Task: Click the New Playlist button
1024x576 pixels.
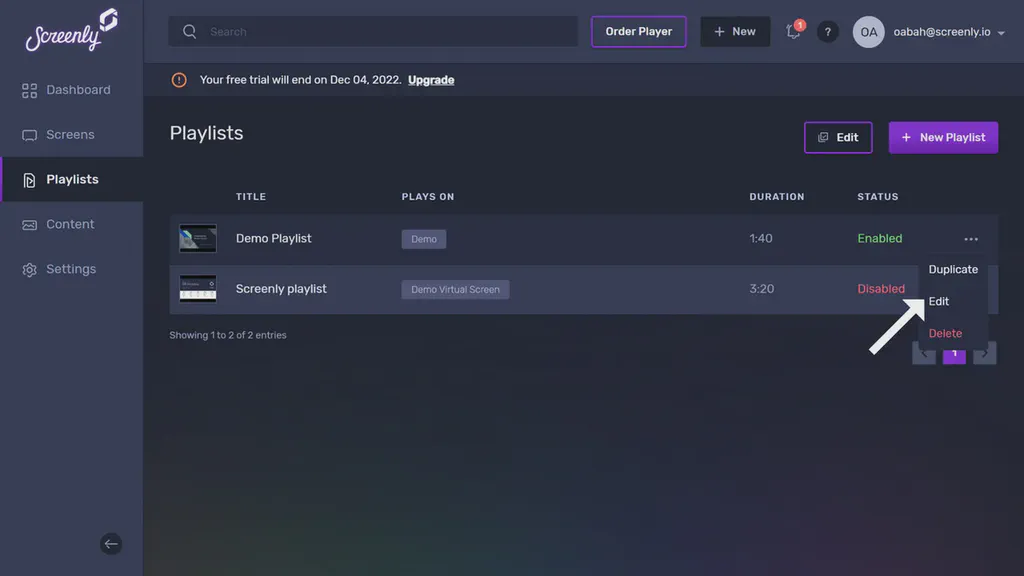Action: pyautogui.click(x=943, y=137)
